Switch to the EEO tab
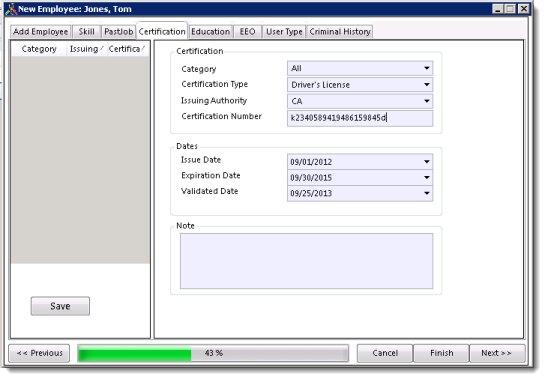 (247, 32)
